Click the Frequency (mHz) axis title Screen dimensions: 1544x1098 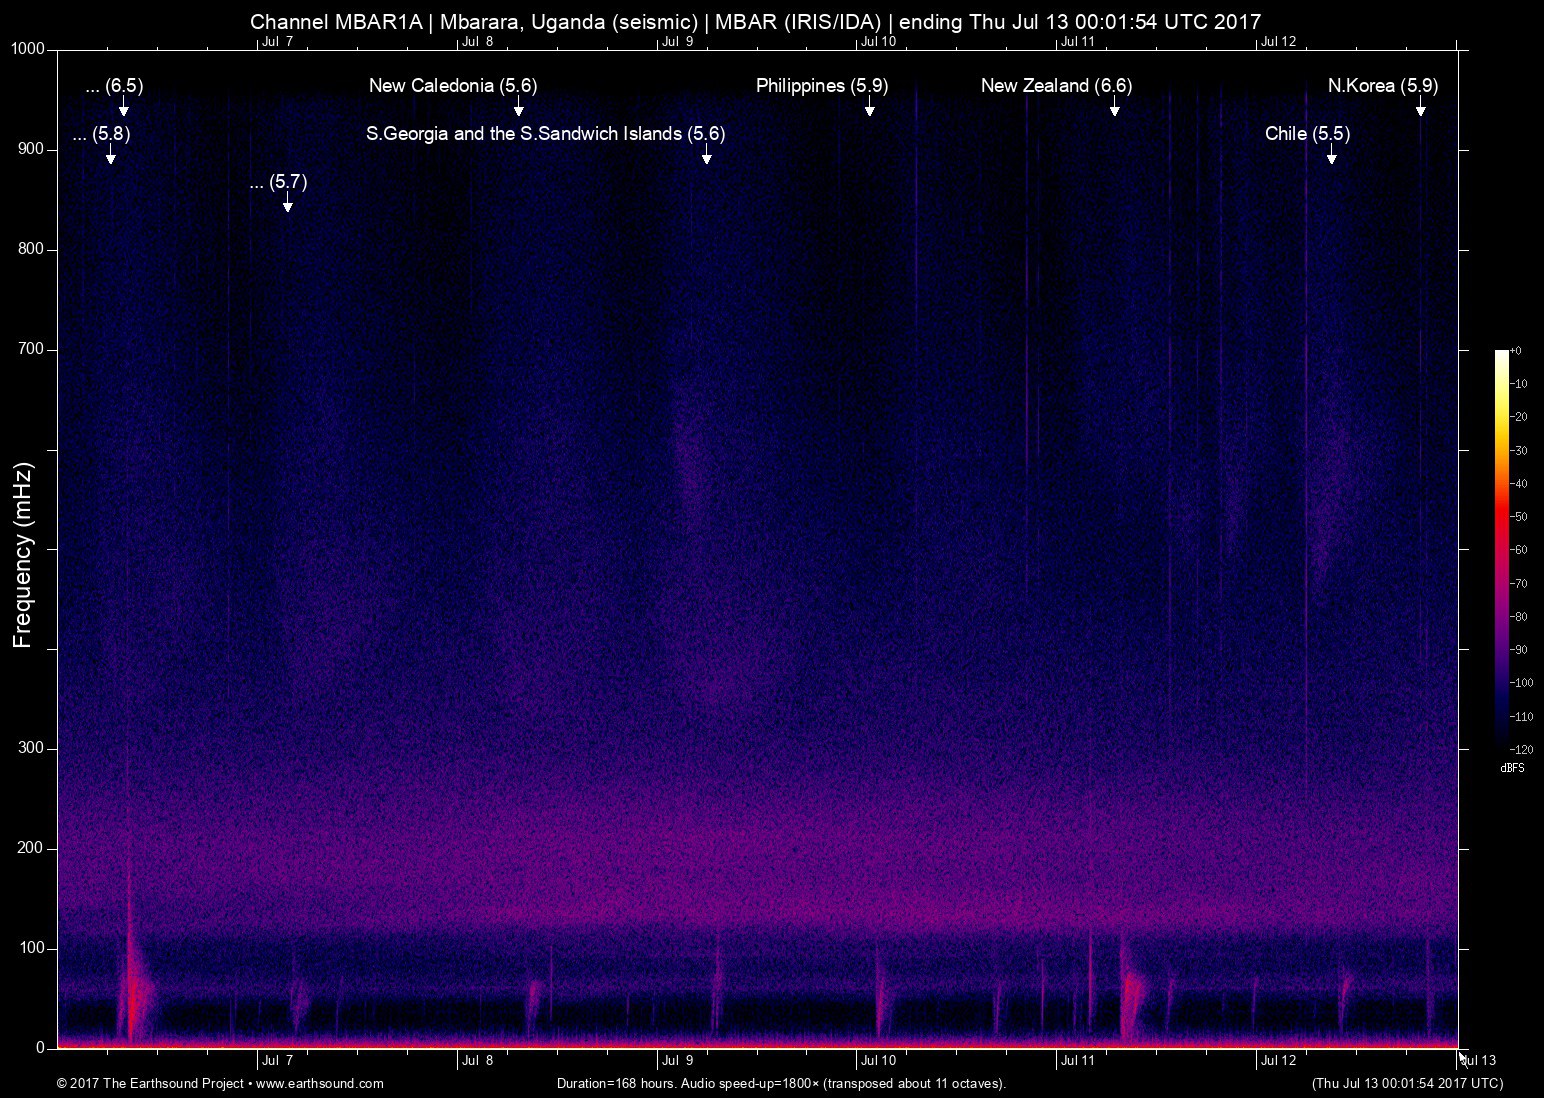click(x=23, y=555)
